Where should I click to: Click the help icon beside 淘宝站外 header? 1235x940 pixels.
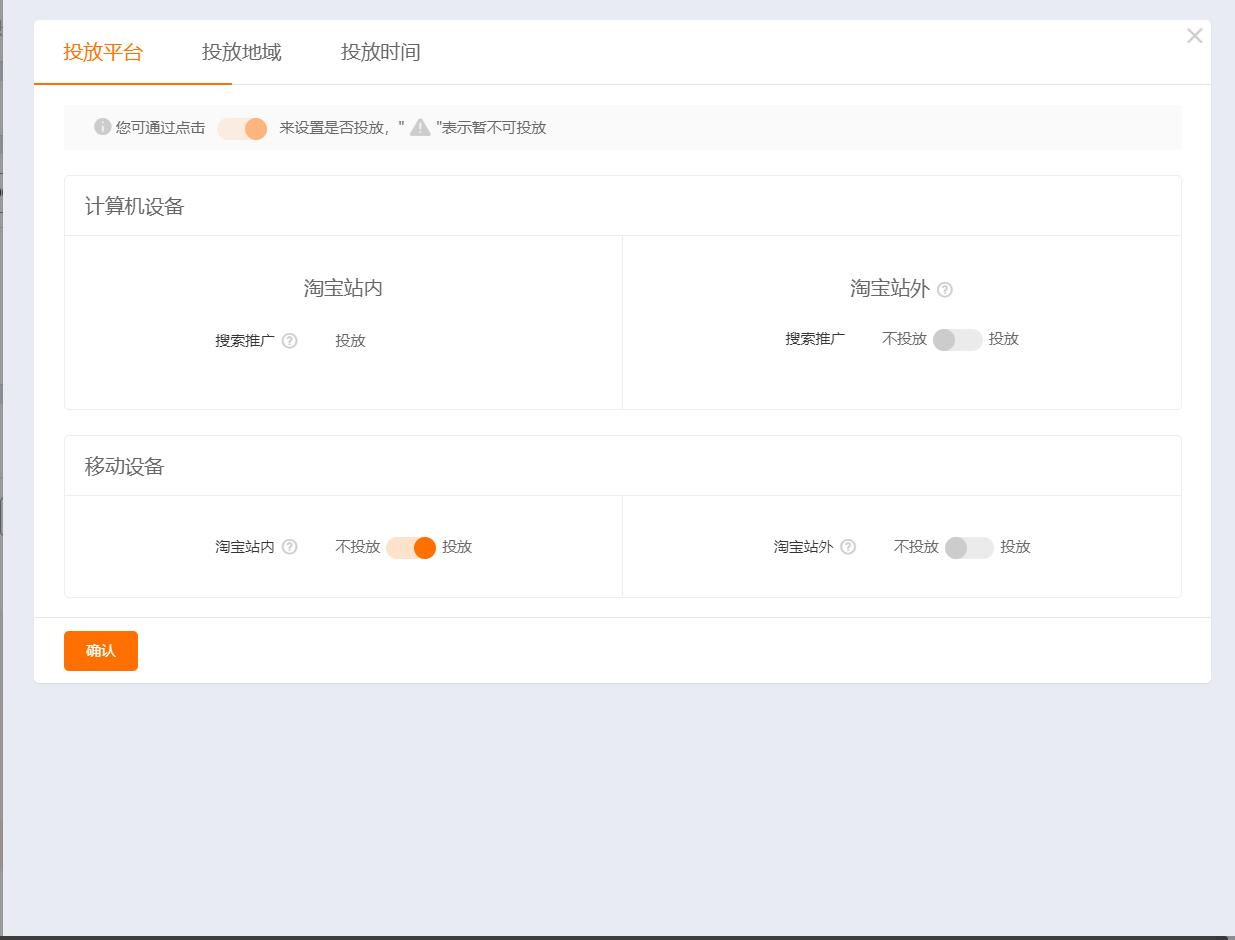click(x=945, y=290)
